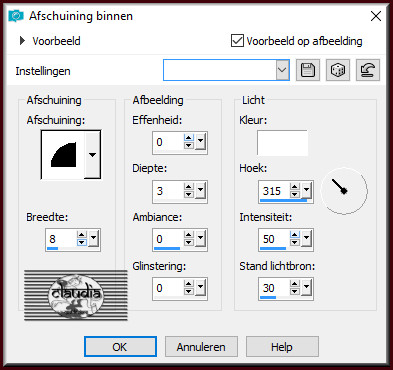Decrease the Breedte value with down arrow

pyautogui.click(x=82, y=243)
